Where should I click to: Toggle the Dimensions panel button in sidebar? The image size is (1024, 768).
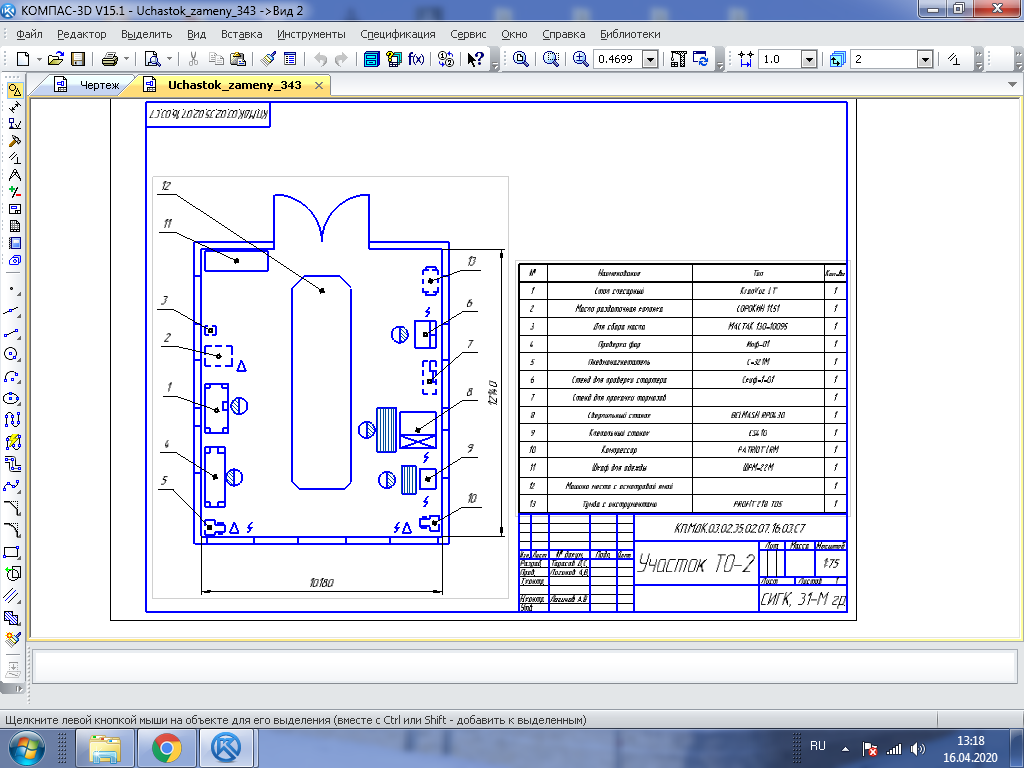coord(14,107)
